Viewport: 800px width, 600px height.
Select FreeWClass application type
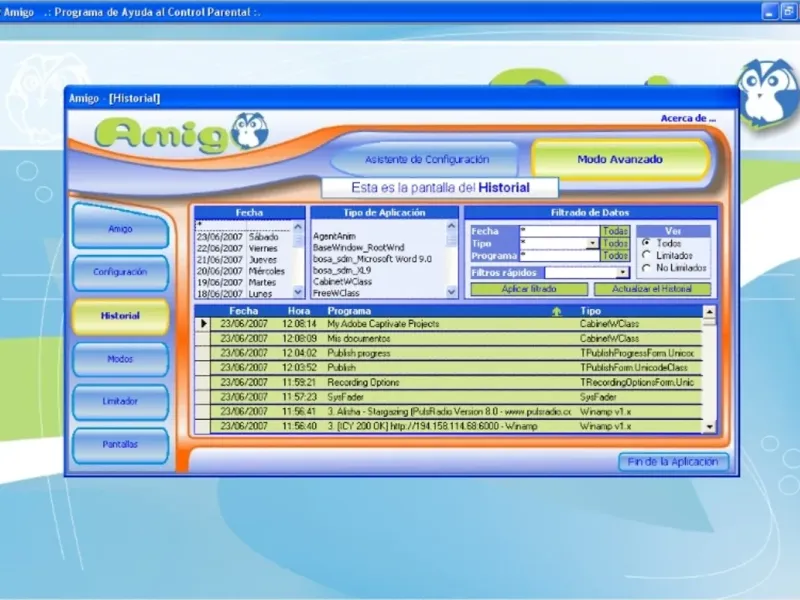coord(379,293)
